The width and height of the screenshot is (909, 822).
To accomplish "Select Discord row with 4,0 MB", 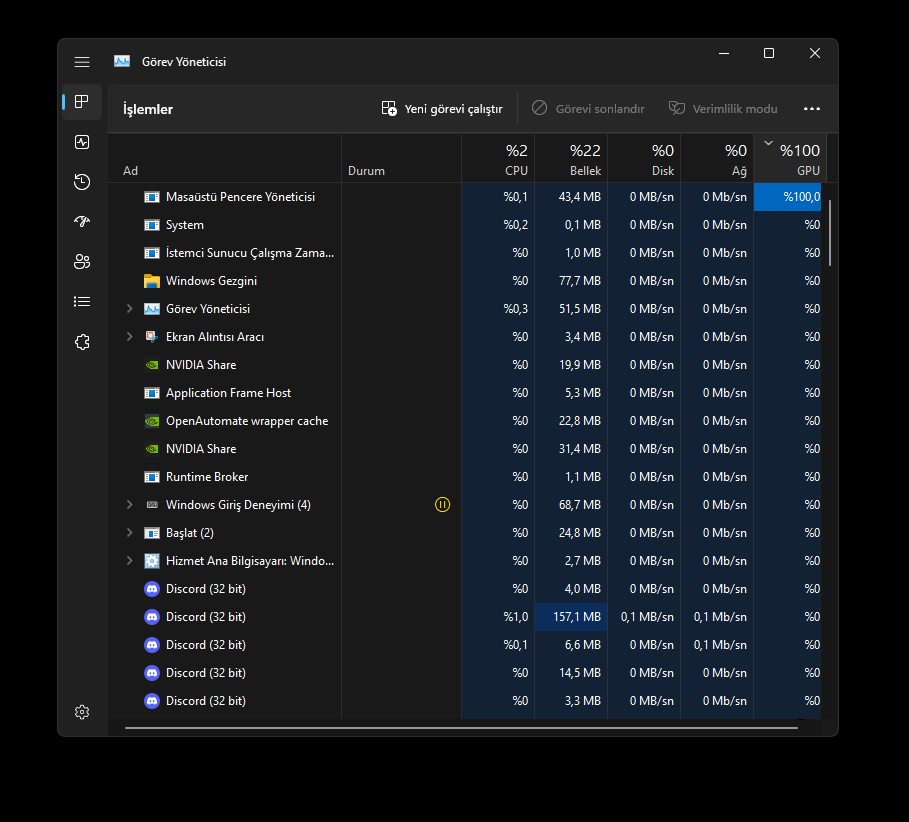I will [464, 589].
